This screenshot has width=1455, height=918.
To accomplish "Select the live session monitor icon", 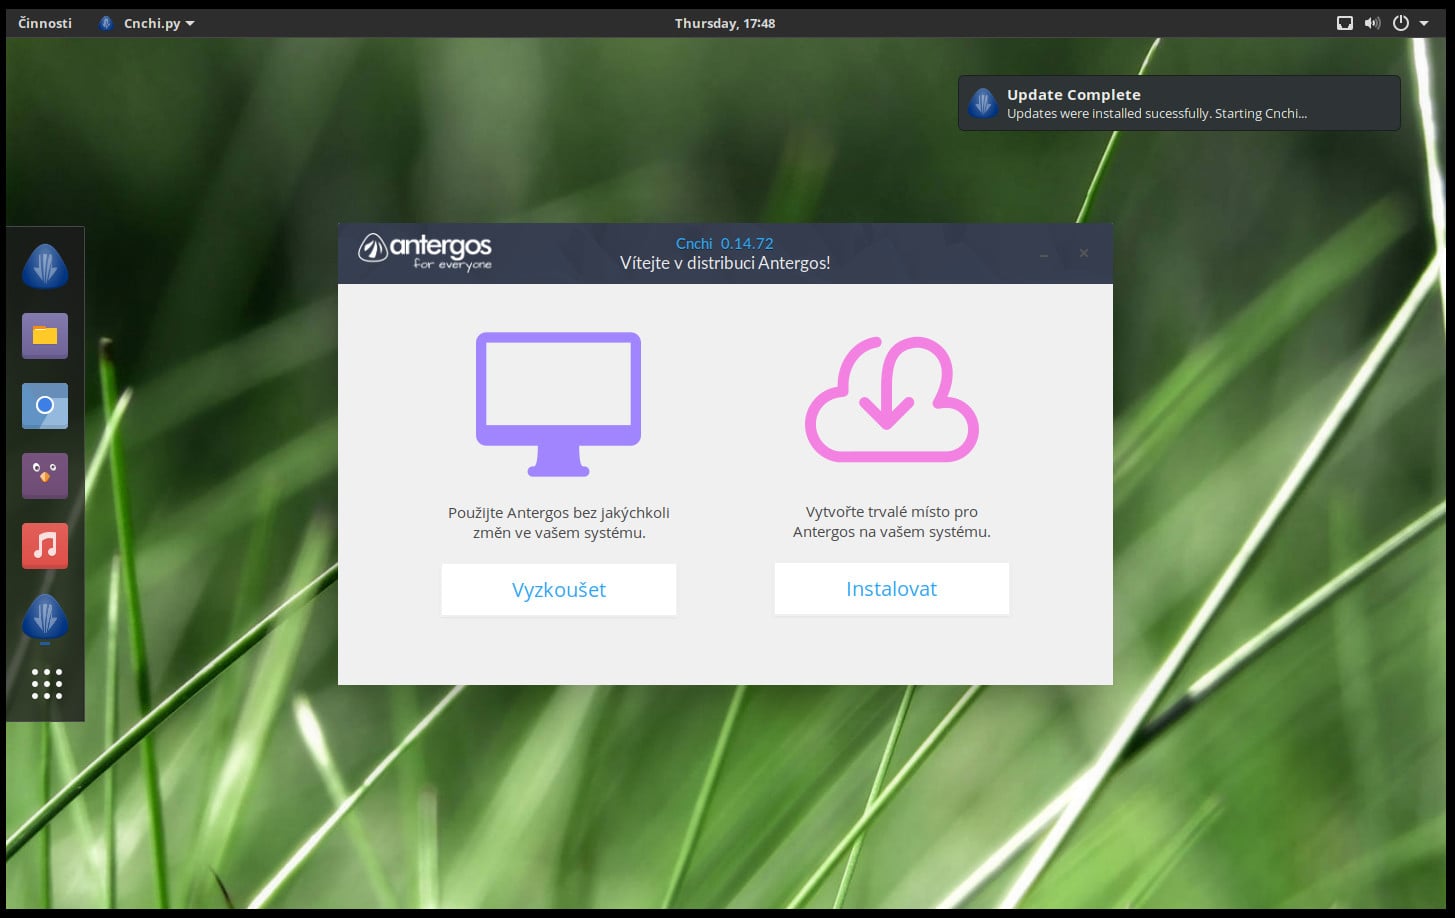I will (558, 403).
